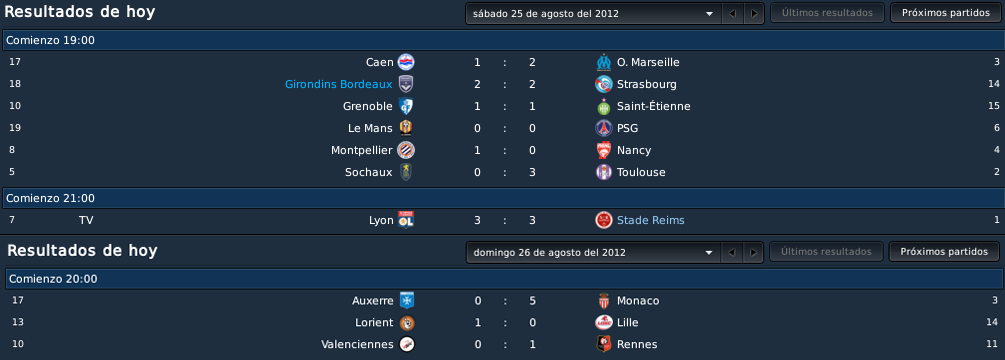Open the Girondins Bordeaux team link
The width and height of the screenshot is (1005, 360).
point(338,84)
